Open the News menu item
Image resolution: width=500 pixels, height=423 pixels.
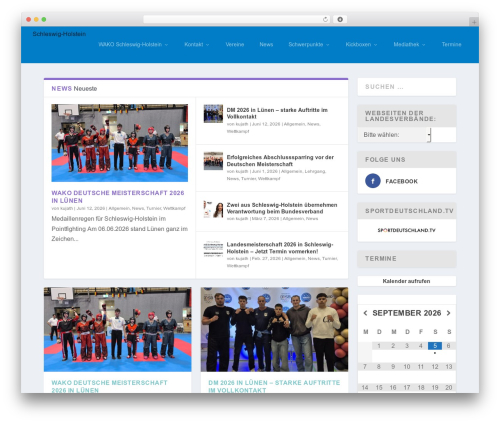point(266,44)
